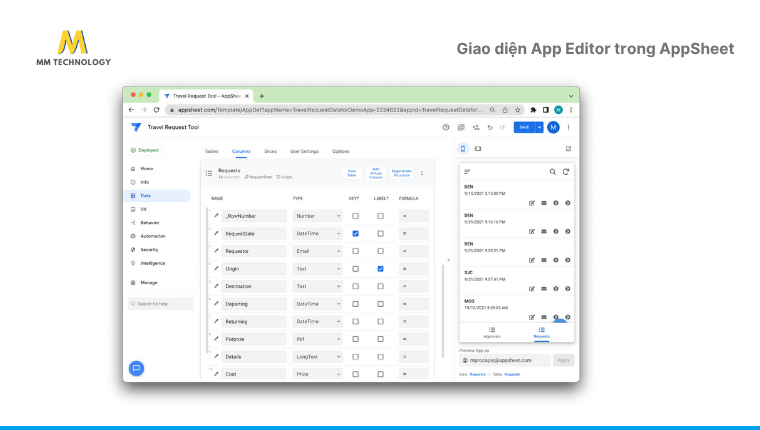Open Email type dropdown for Requestor
The height and width of the screenshot is (430, 760).
pyautogui.click(x=317, y=251)
